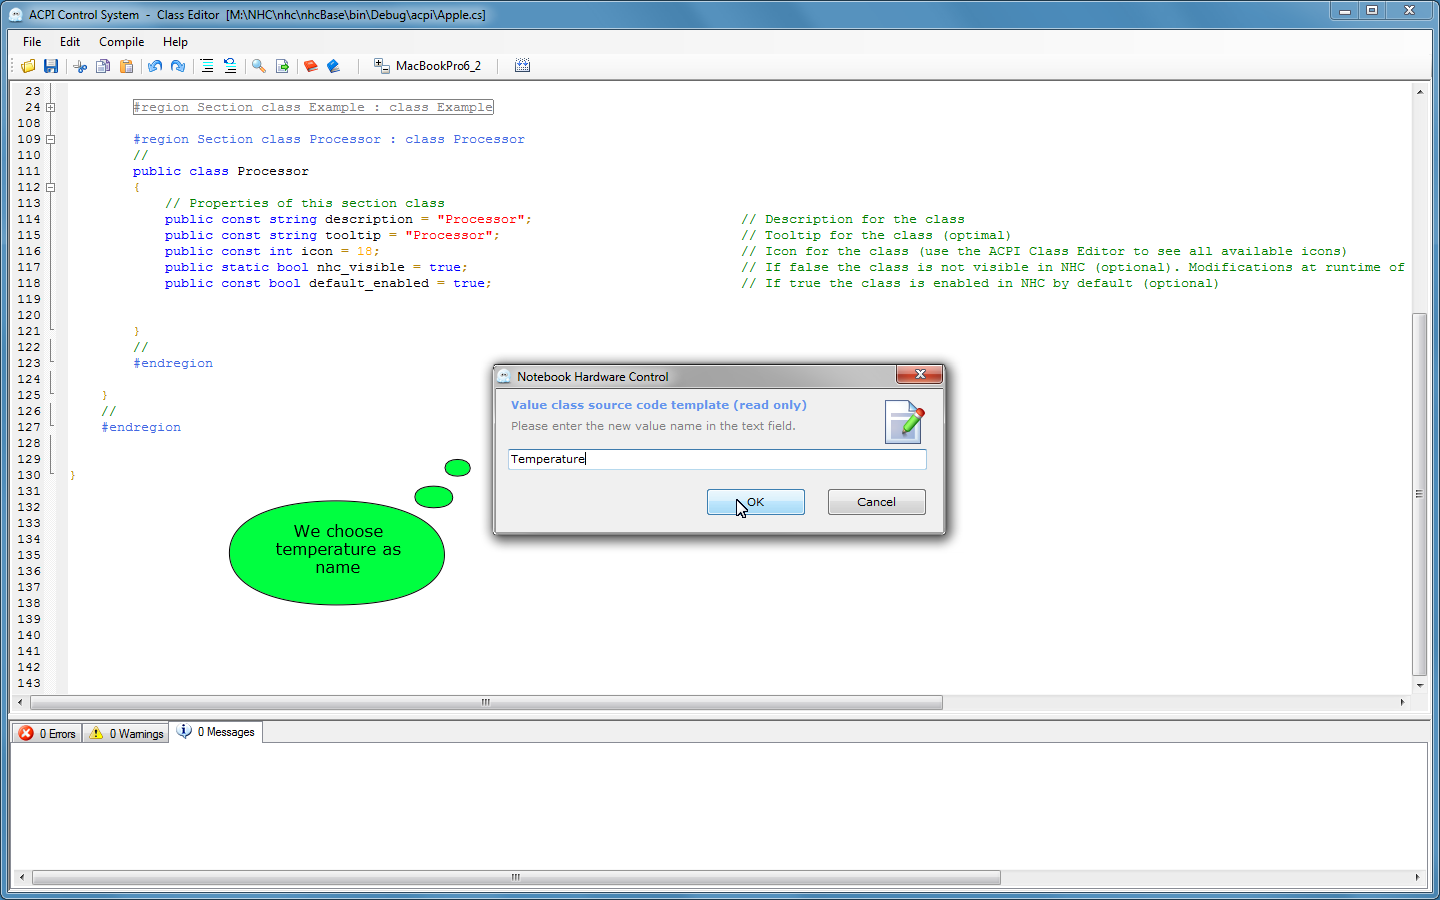Screen dimensions: 1440x900
Task: Expand the collapsed region at line 24
Action: point(50,107)
